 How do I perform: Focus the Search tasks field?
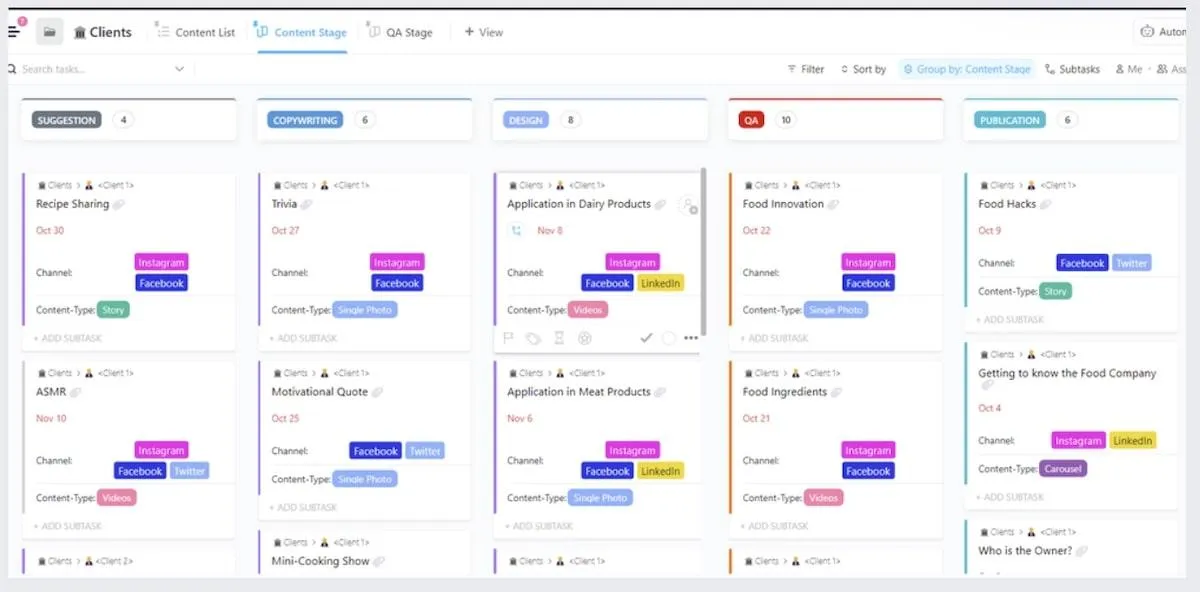[x=90, y=69]
